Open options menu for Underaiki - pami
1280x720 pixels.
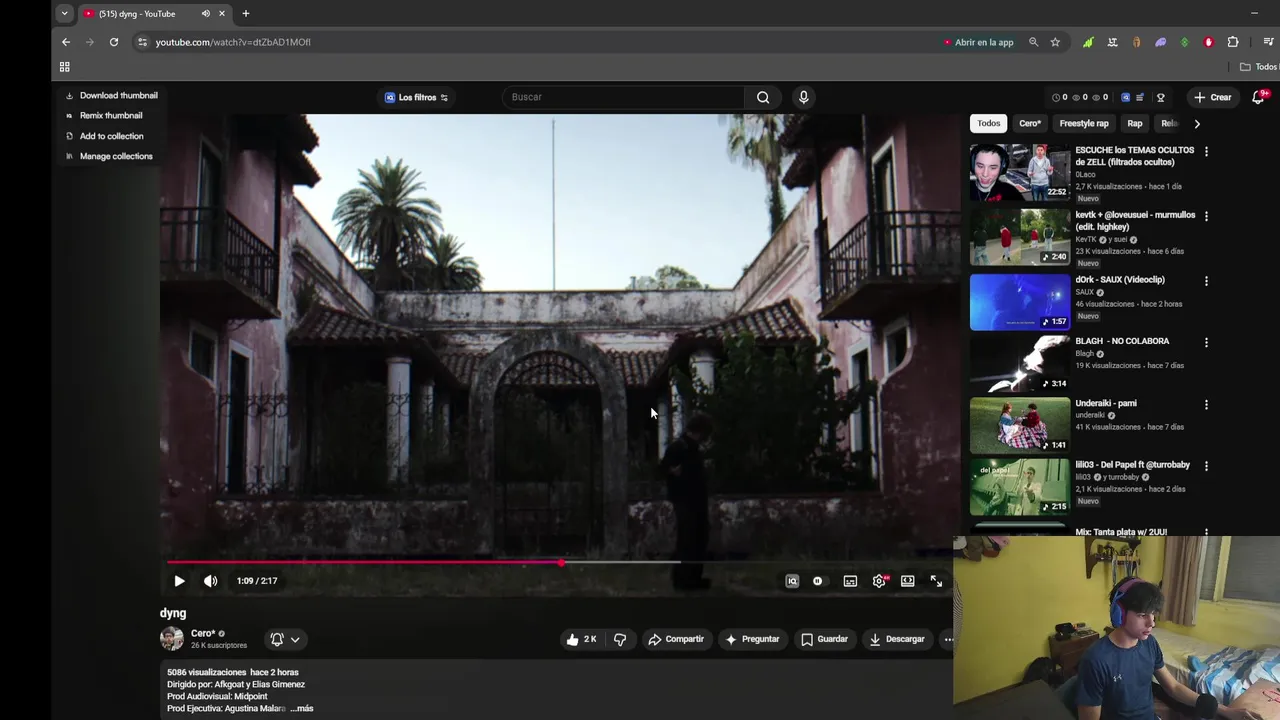pyautogui.click(x=1206, y=404)
